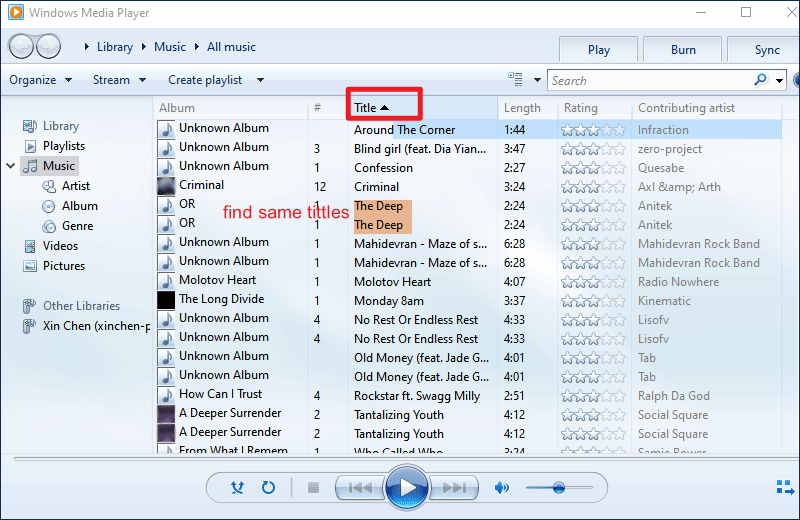
Task: Click inside the Search input field
Action: point(649,81)
